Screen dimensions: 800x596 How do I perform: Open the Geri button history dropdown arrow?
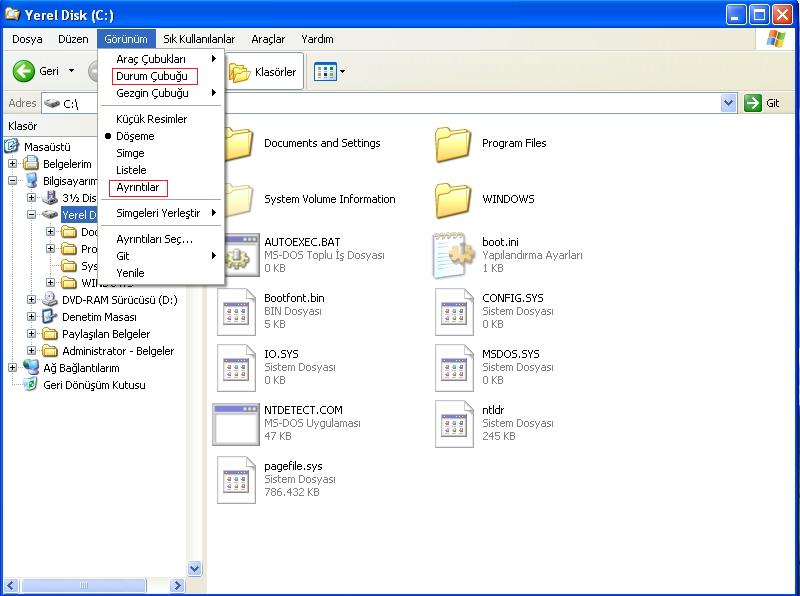point(71,70)
